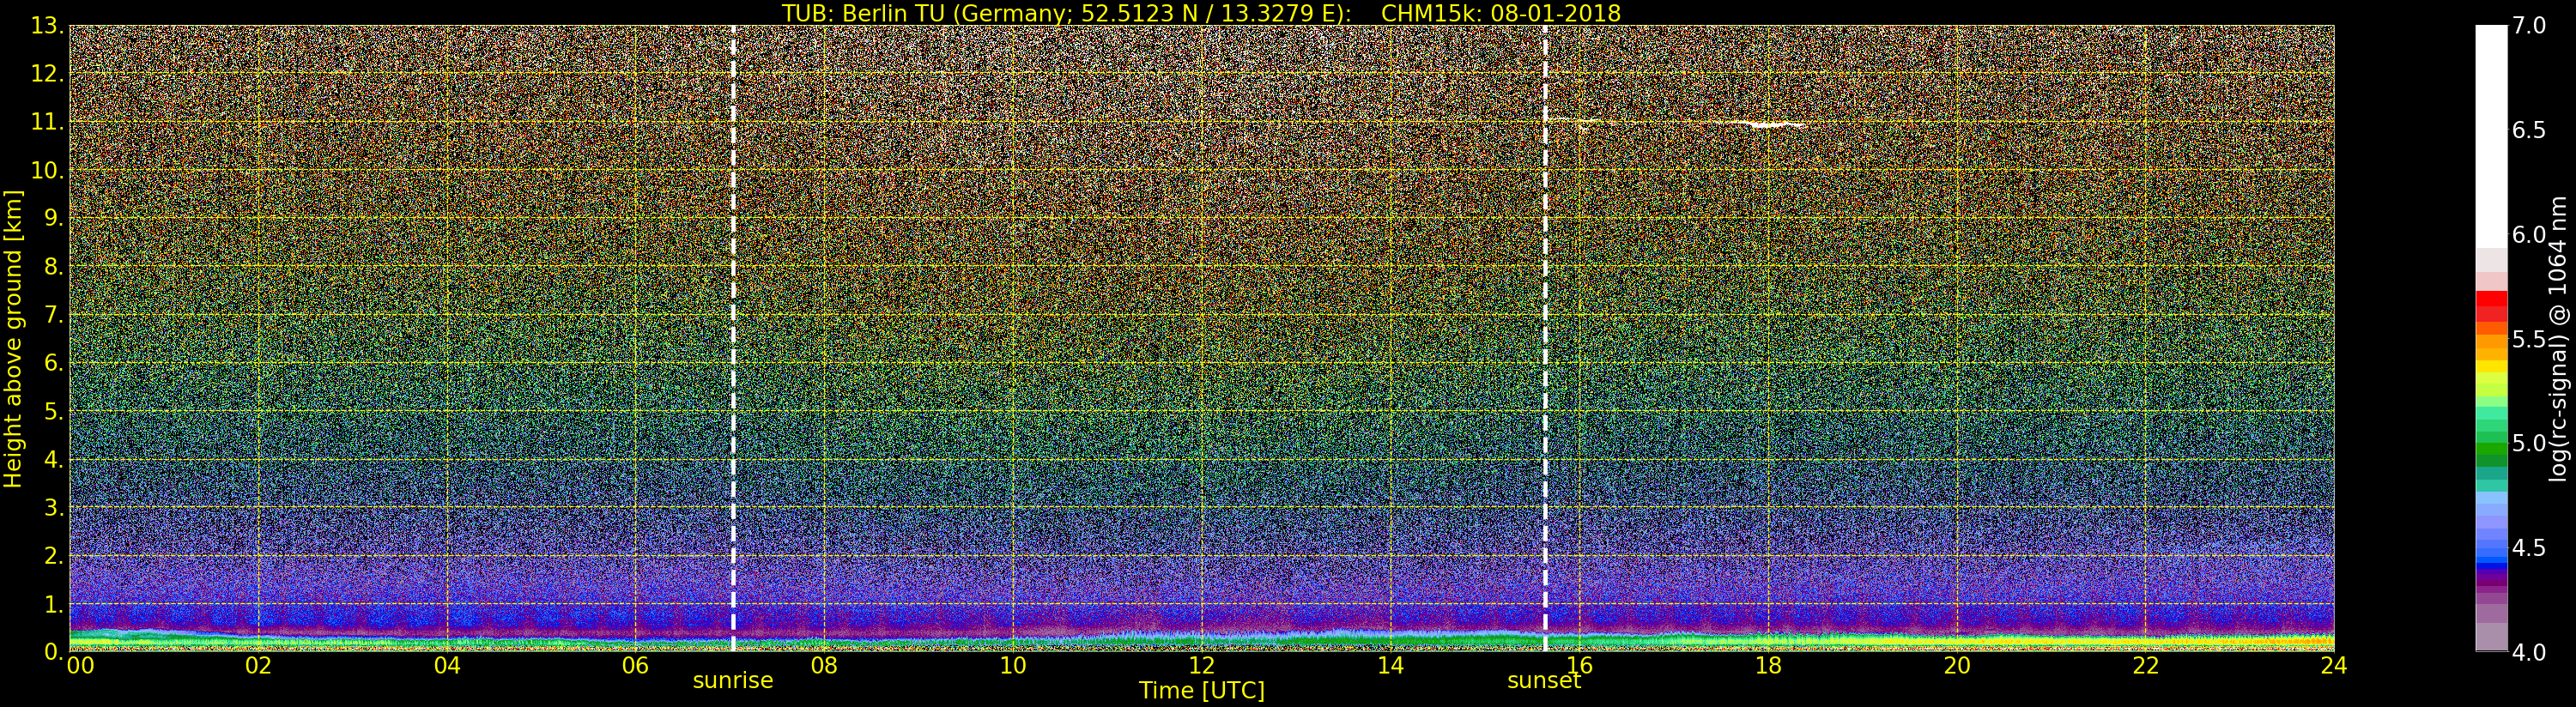Click the time axis tick label '18'

click(1768, 666)
